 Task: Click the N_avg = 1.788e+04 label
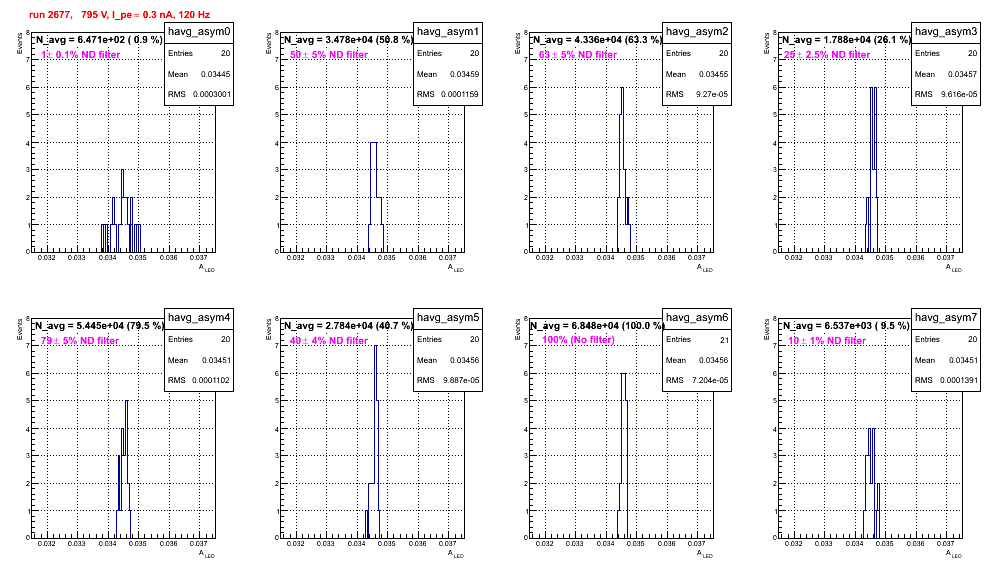coord(845,39)
